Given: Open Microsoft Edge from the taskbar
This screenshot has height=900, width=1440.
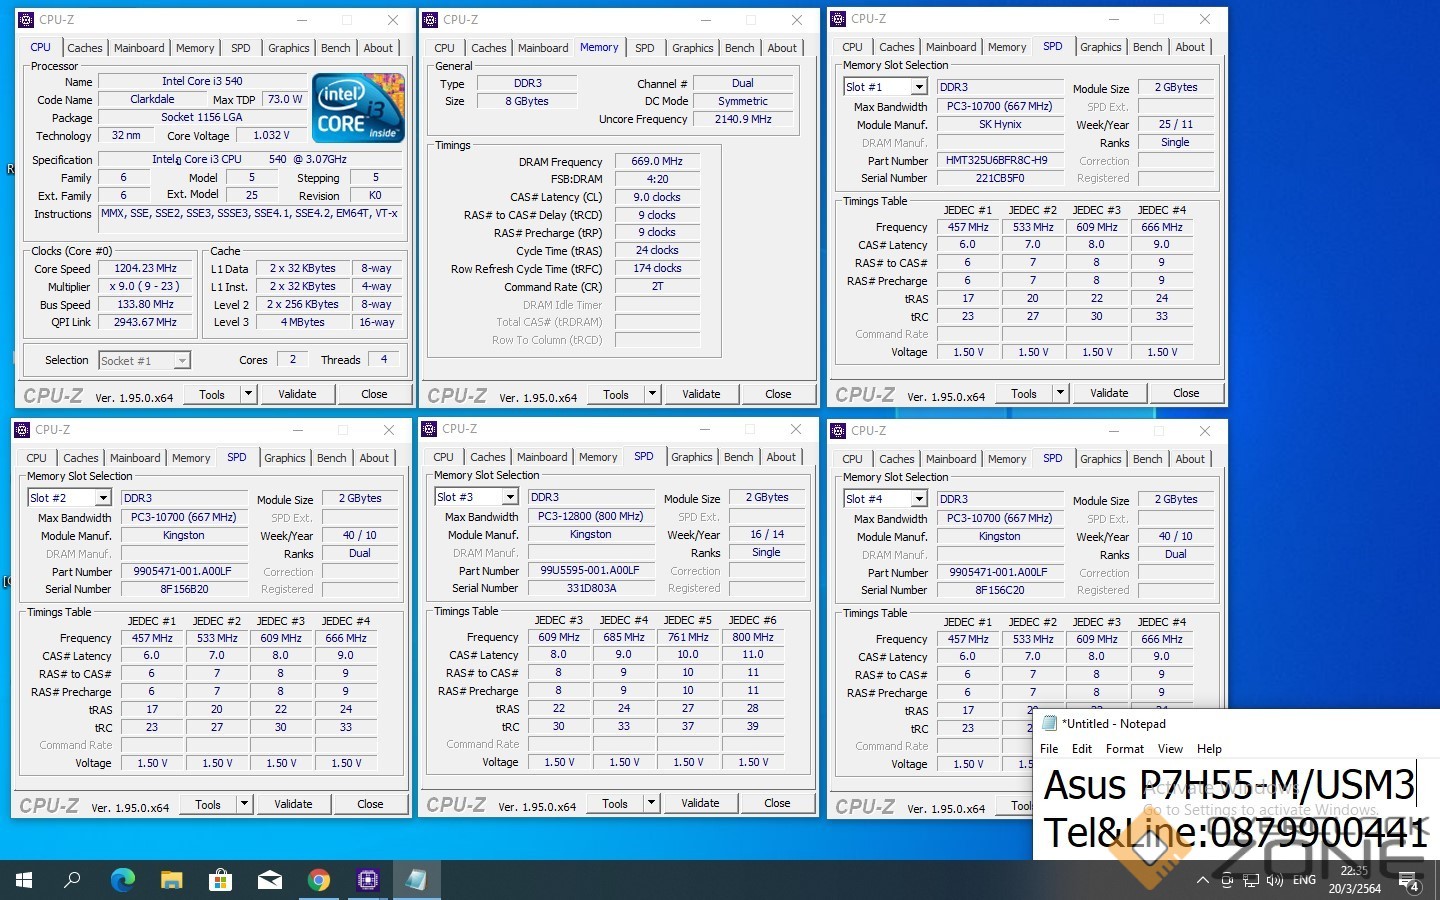Looking at the screenshot, I should pos(122,880).
